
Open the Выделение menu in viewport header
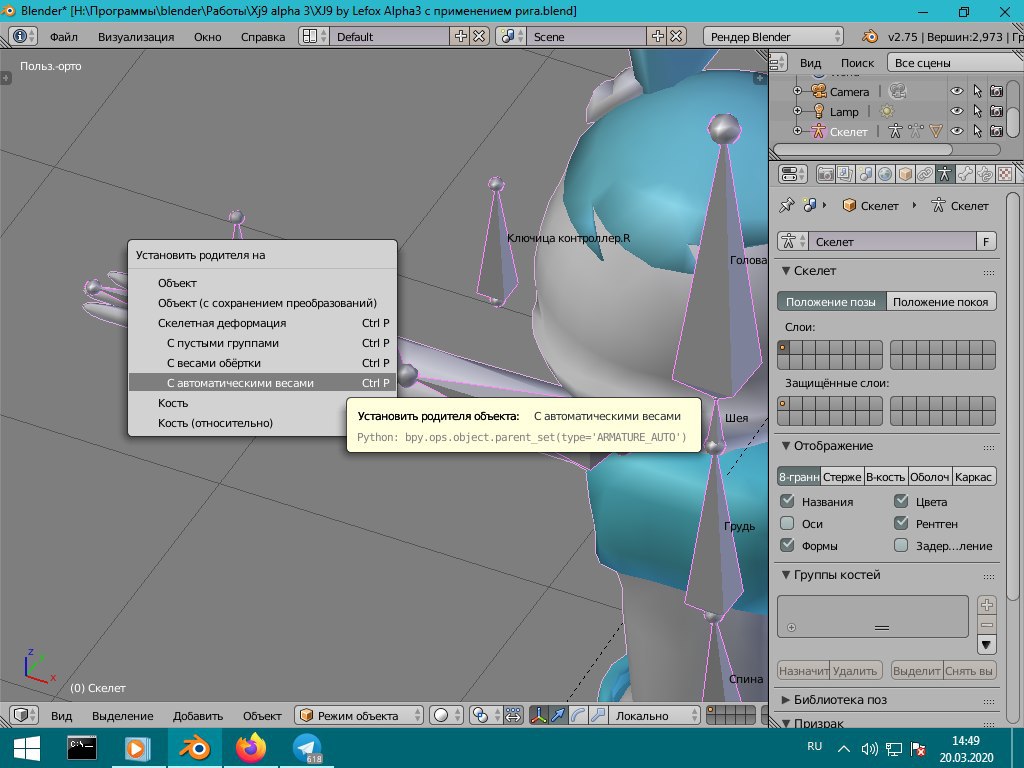coord(122,716)
